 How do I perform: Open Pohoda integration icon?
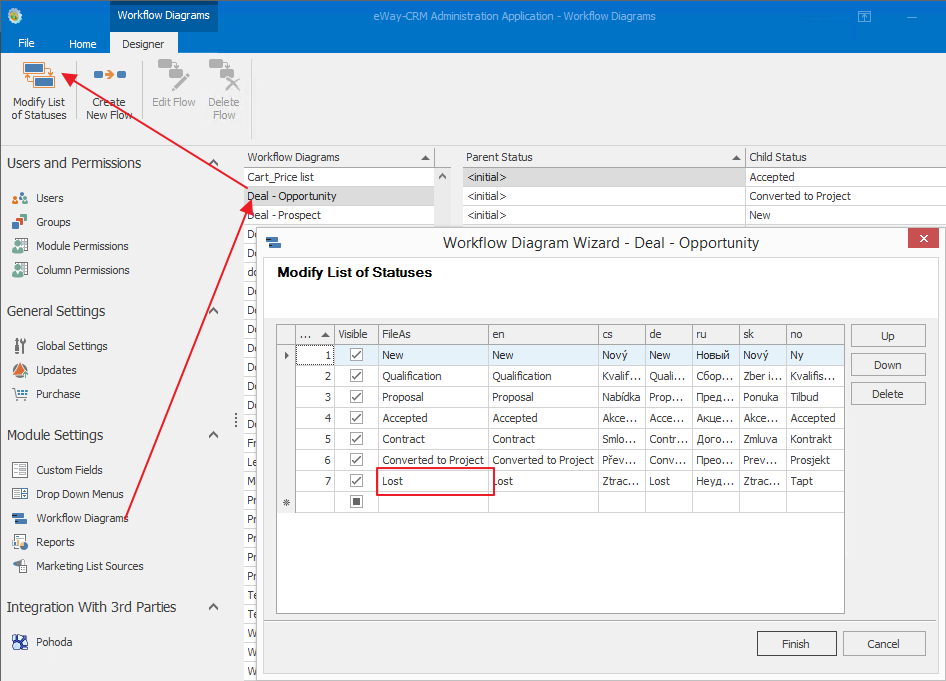(20, 642)
